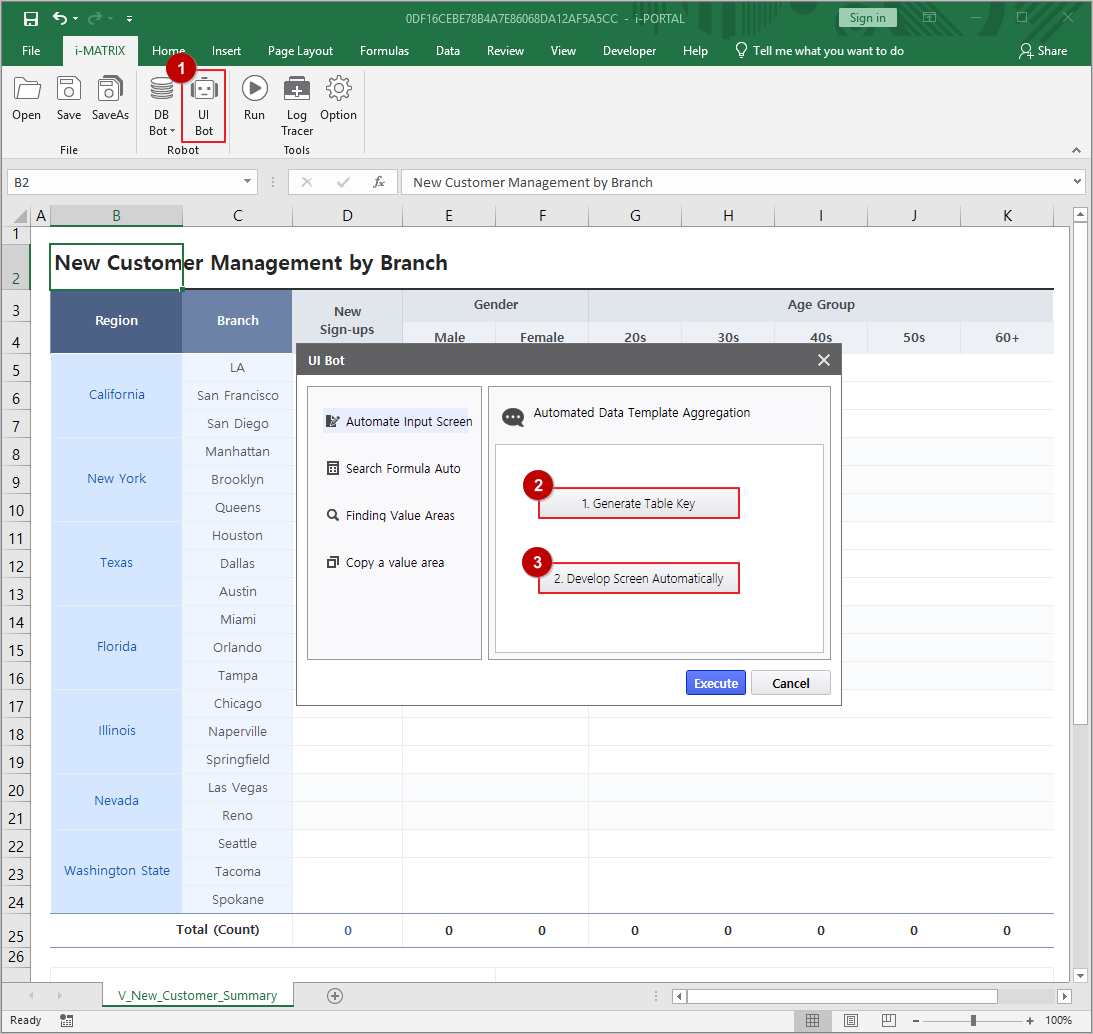
Task: Close the UI Bot dialog
Action: pyautogui.click(x=823, y=360)
